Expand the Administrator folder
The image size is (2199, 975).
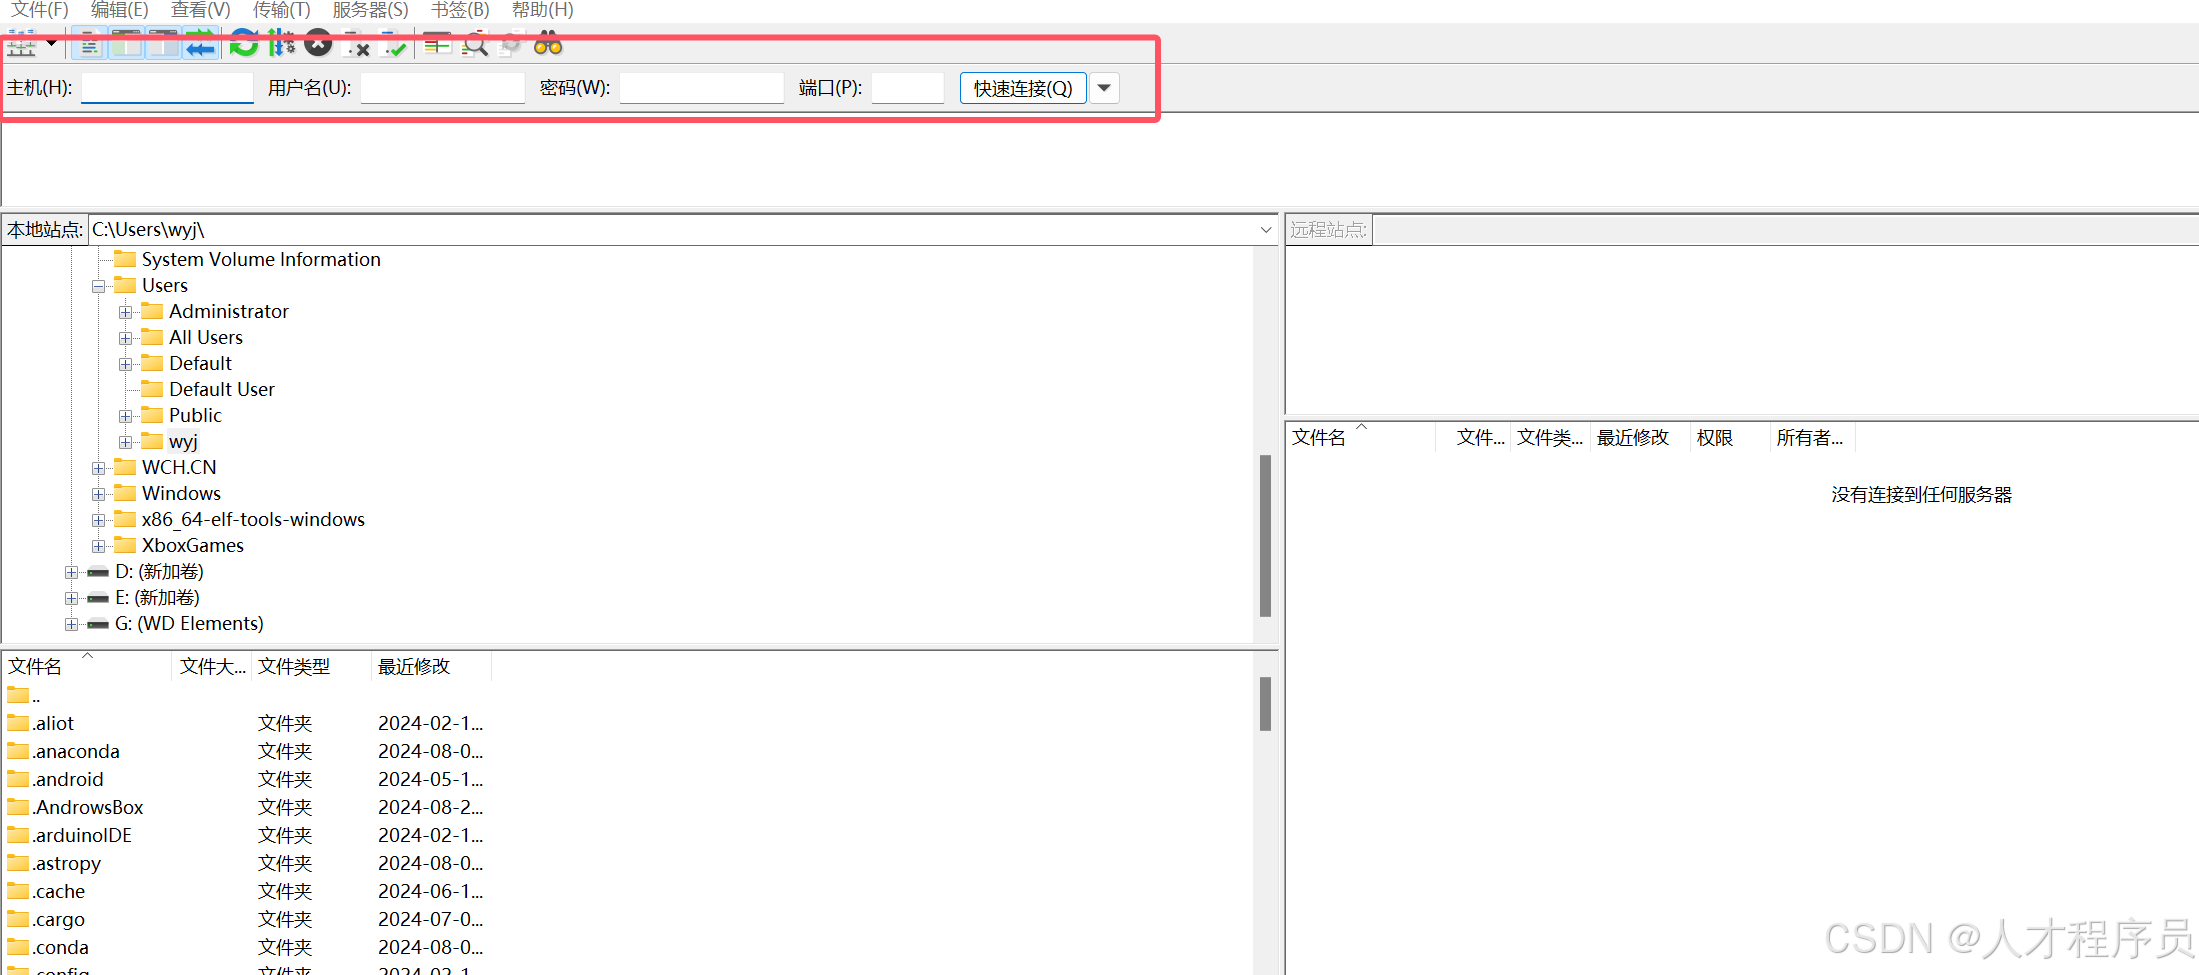[x=125, y=313]
